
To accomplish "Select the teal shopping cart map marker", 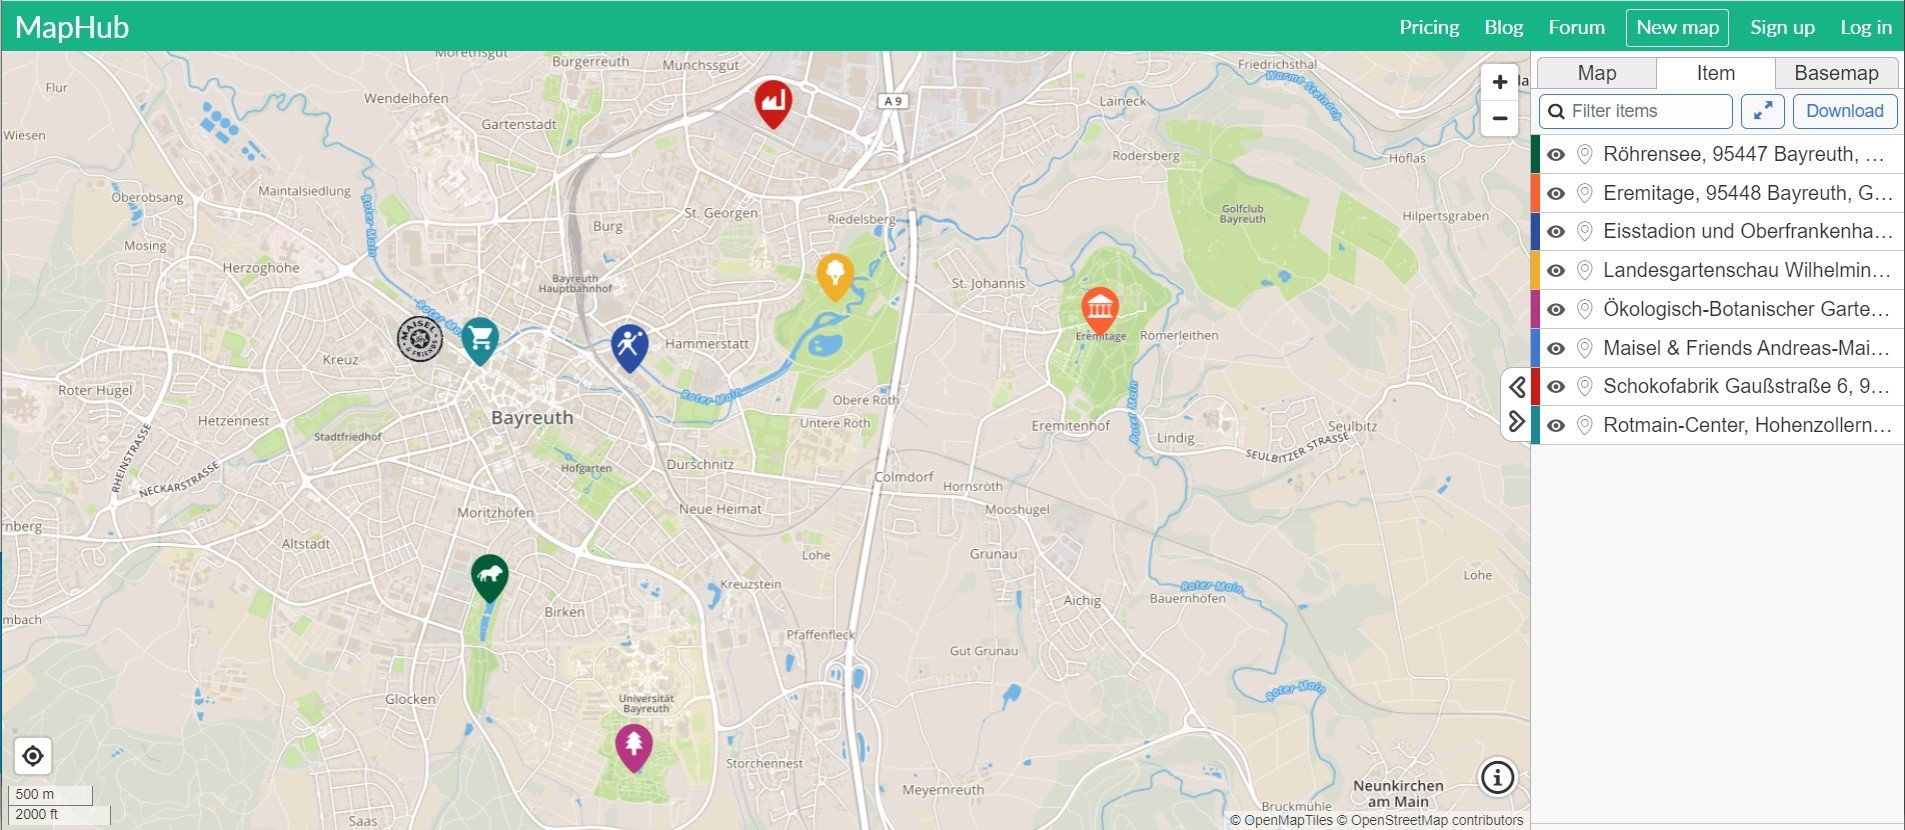I will tap(480, 340).
